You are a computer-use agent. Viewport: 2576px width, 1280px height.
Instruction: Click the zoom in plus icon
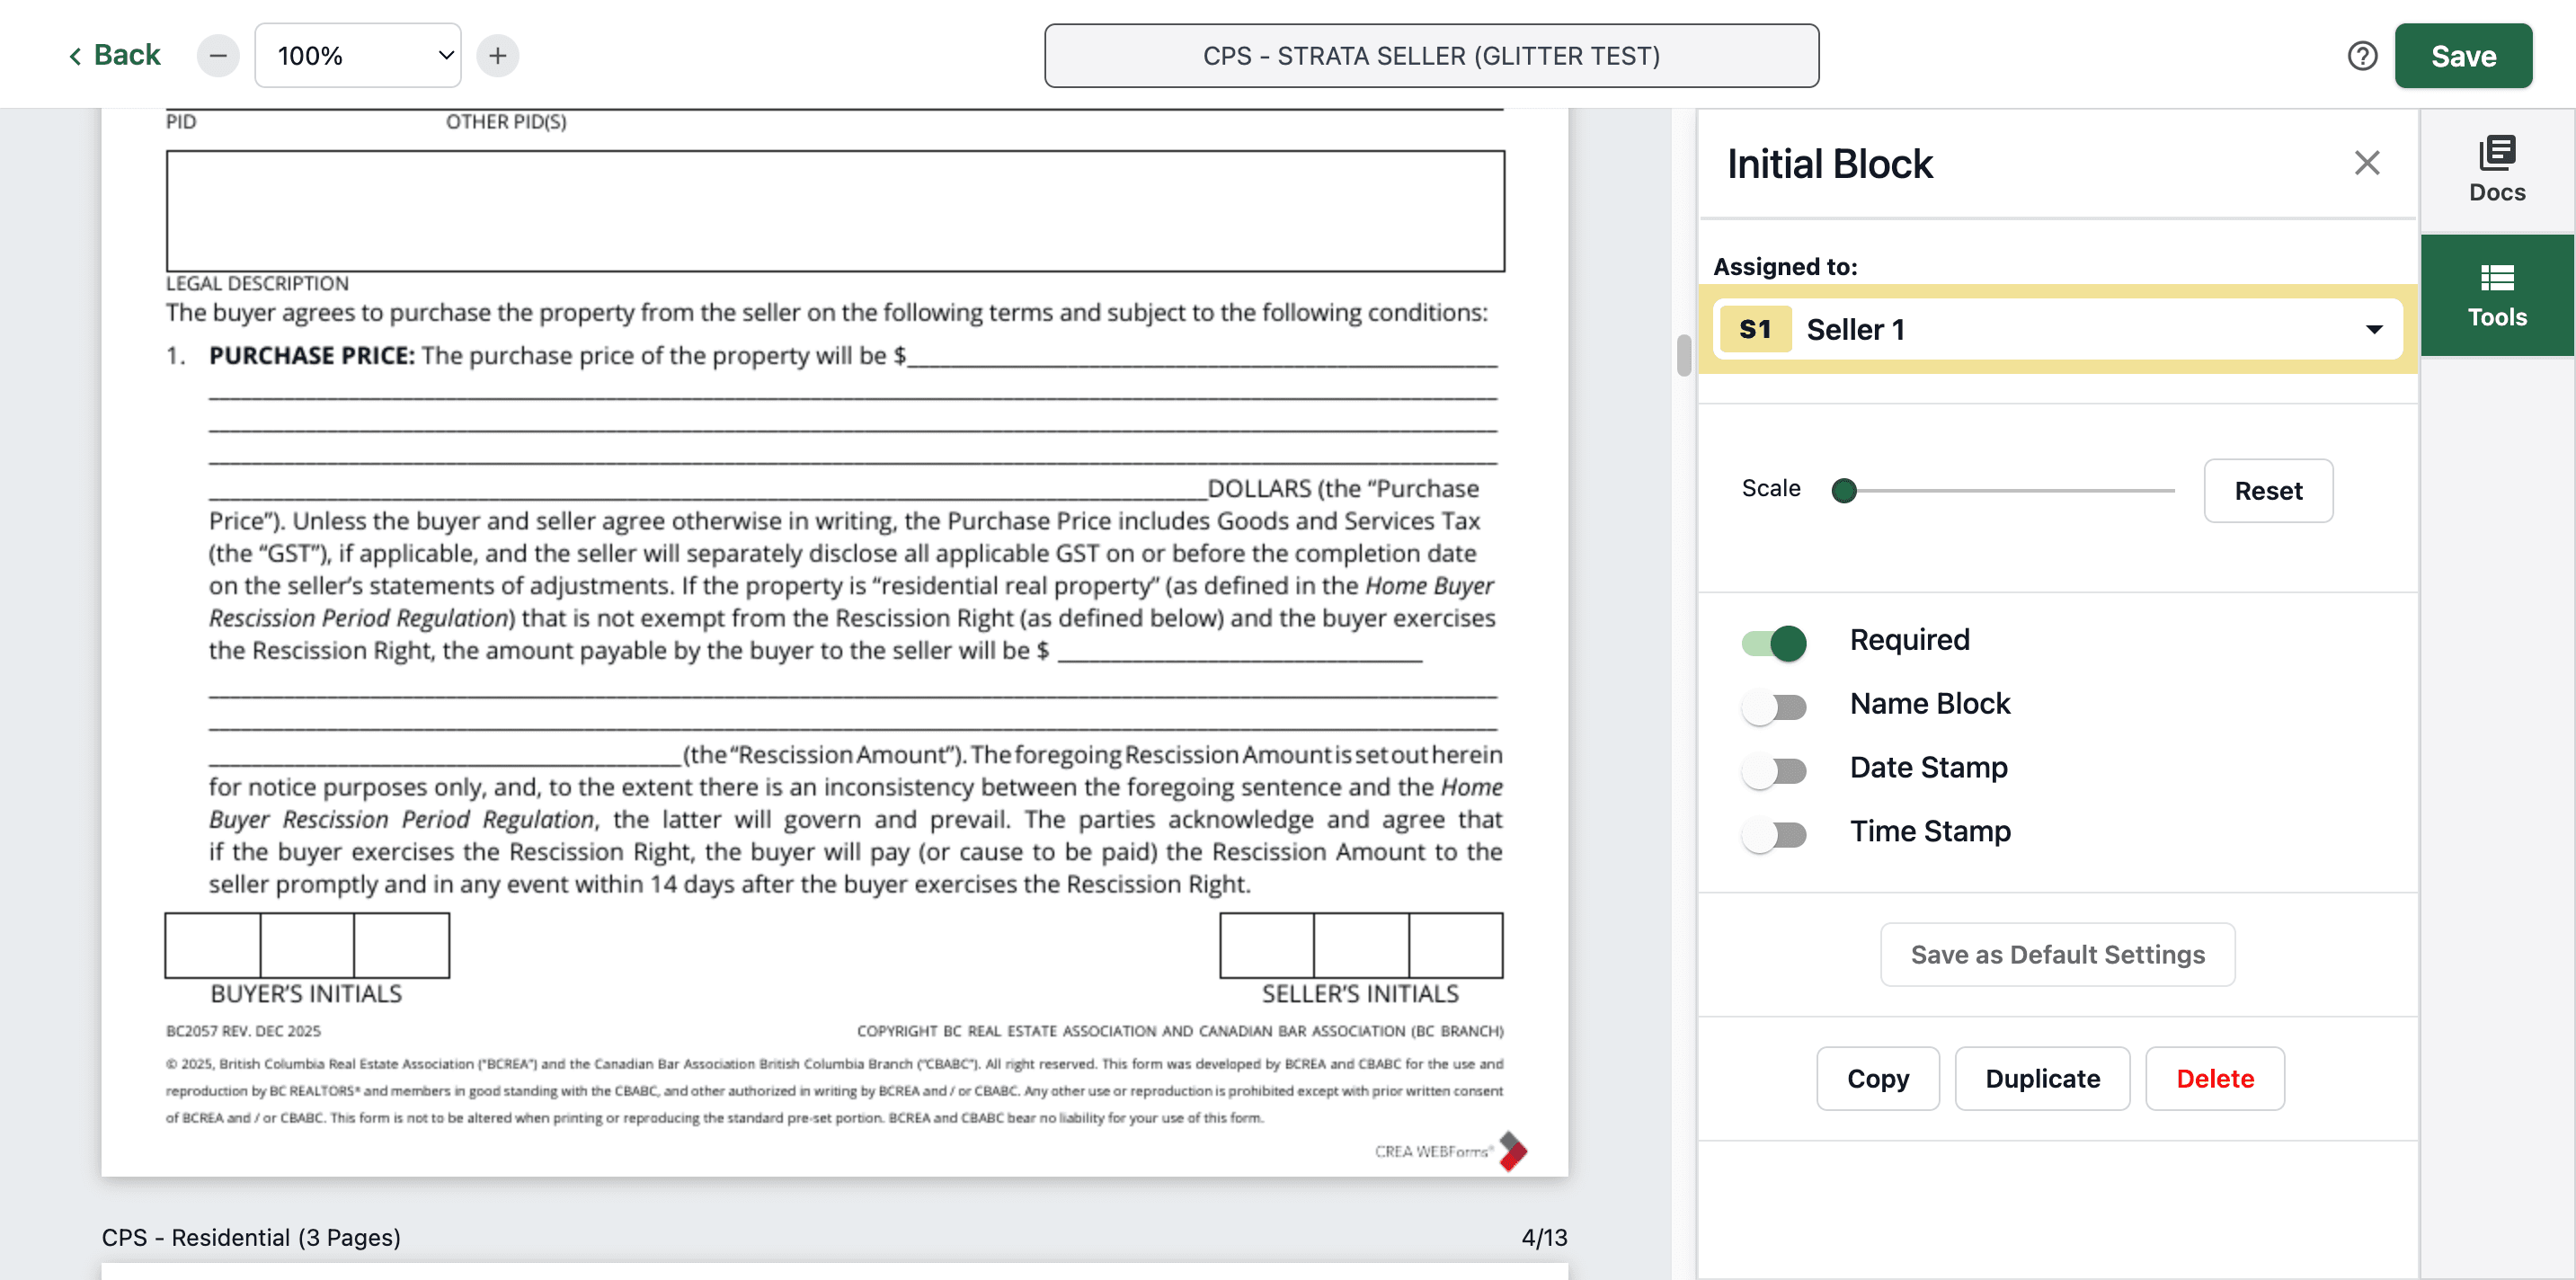(x=498, y=56)
